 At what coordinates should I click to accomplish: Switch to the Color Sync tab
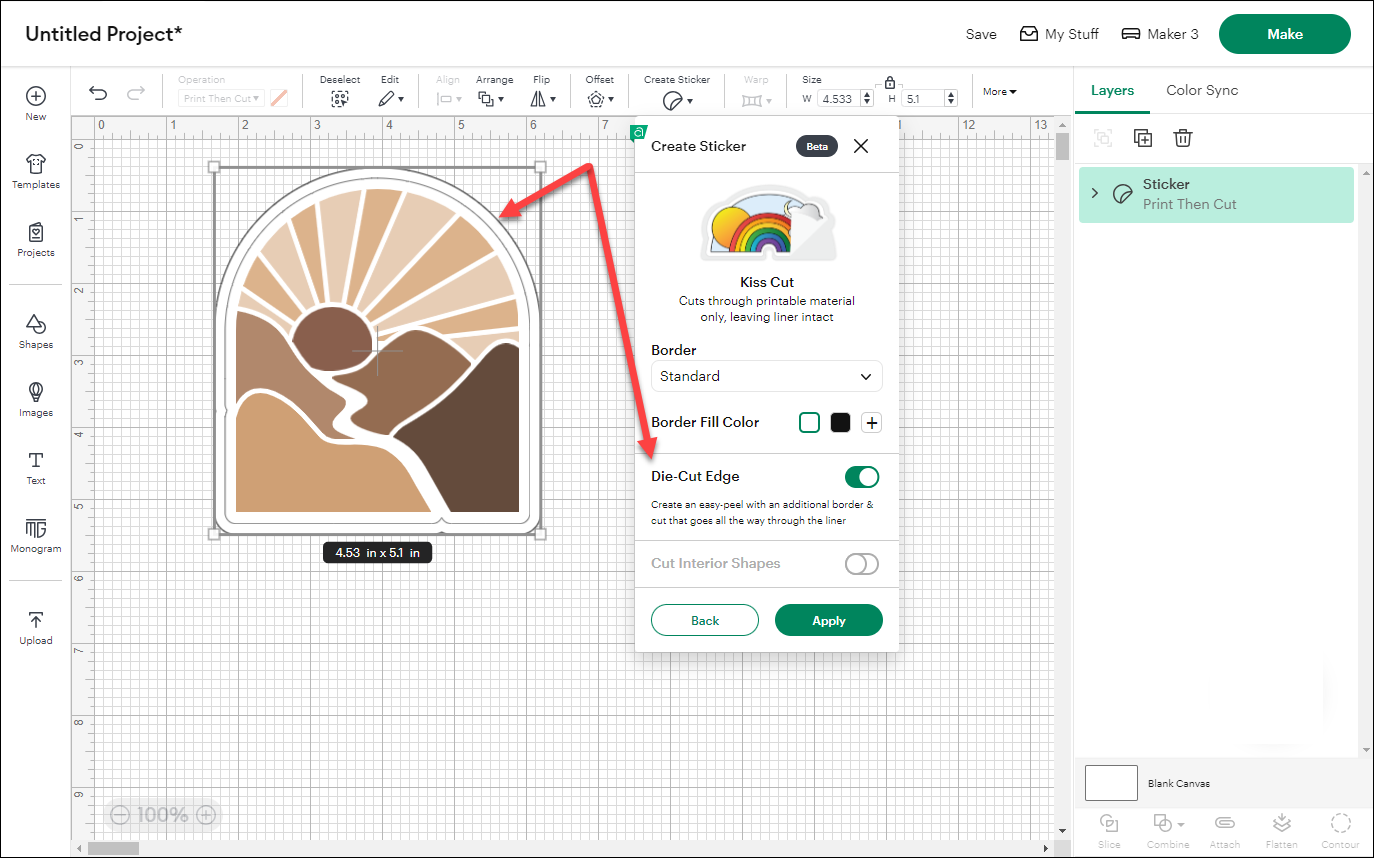pyautogui.click(x=1202, y=90)
